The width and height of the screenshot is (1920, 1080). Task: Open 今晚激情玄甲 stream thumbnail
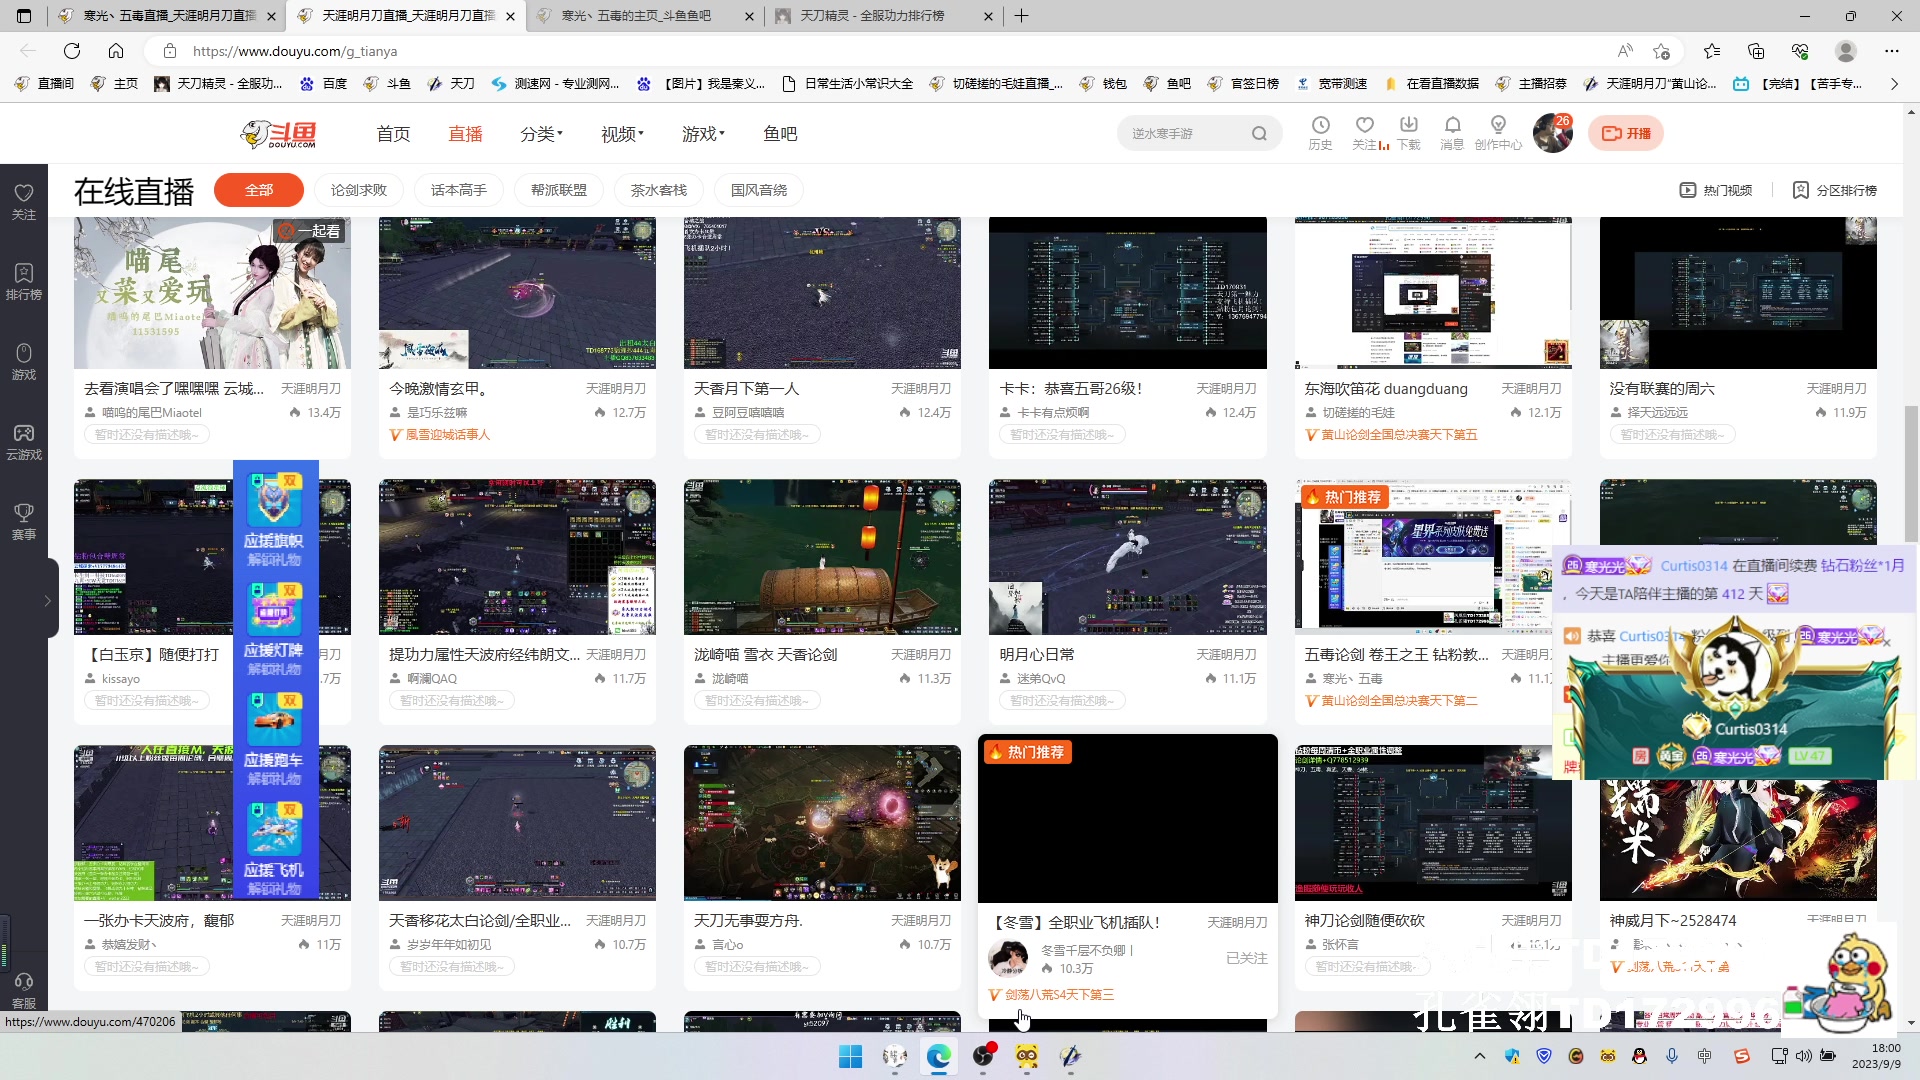click(x=517, y=293)
